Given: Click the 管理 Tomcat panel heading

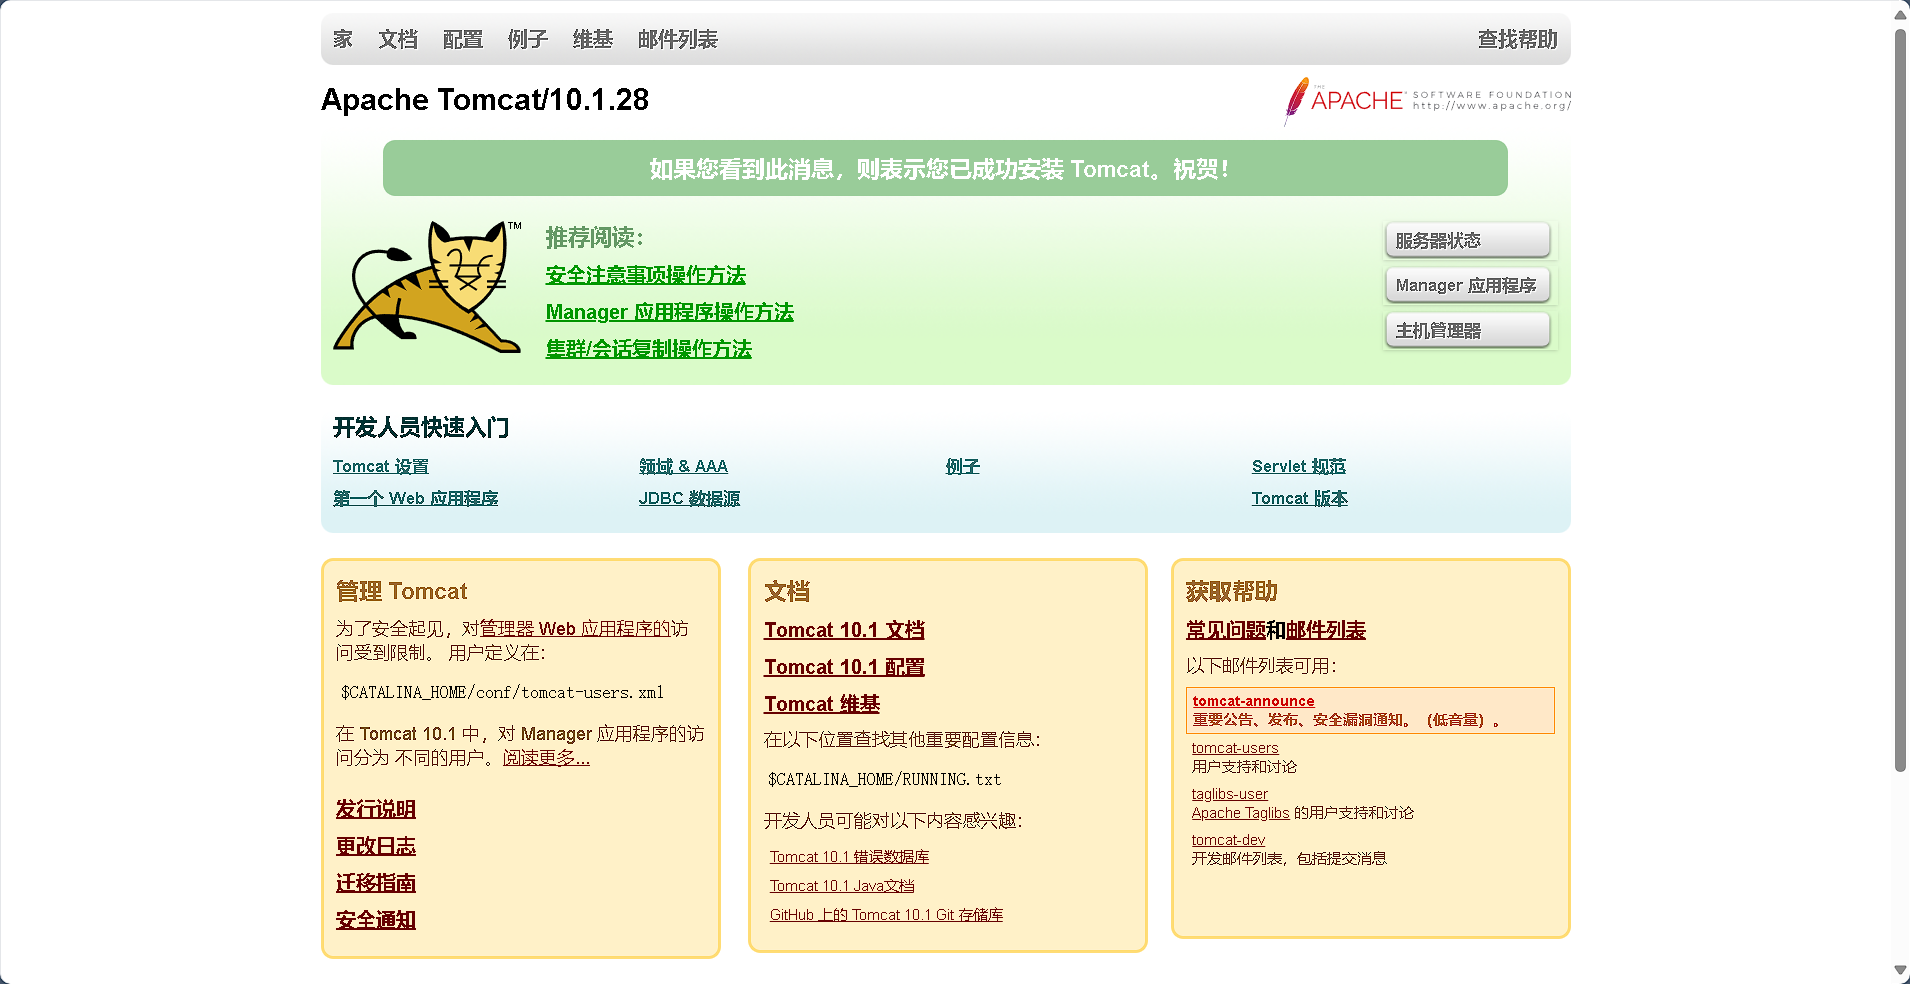Looking at the screenshot, I should click(x=401, y=591).
